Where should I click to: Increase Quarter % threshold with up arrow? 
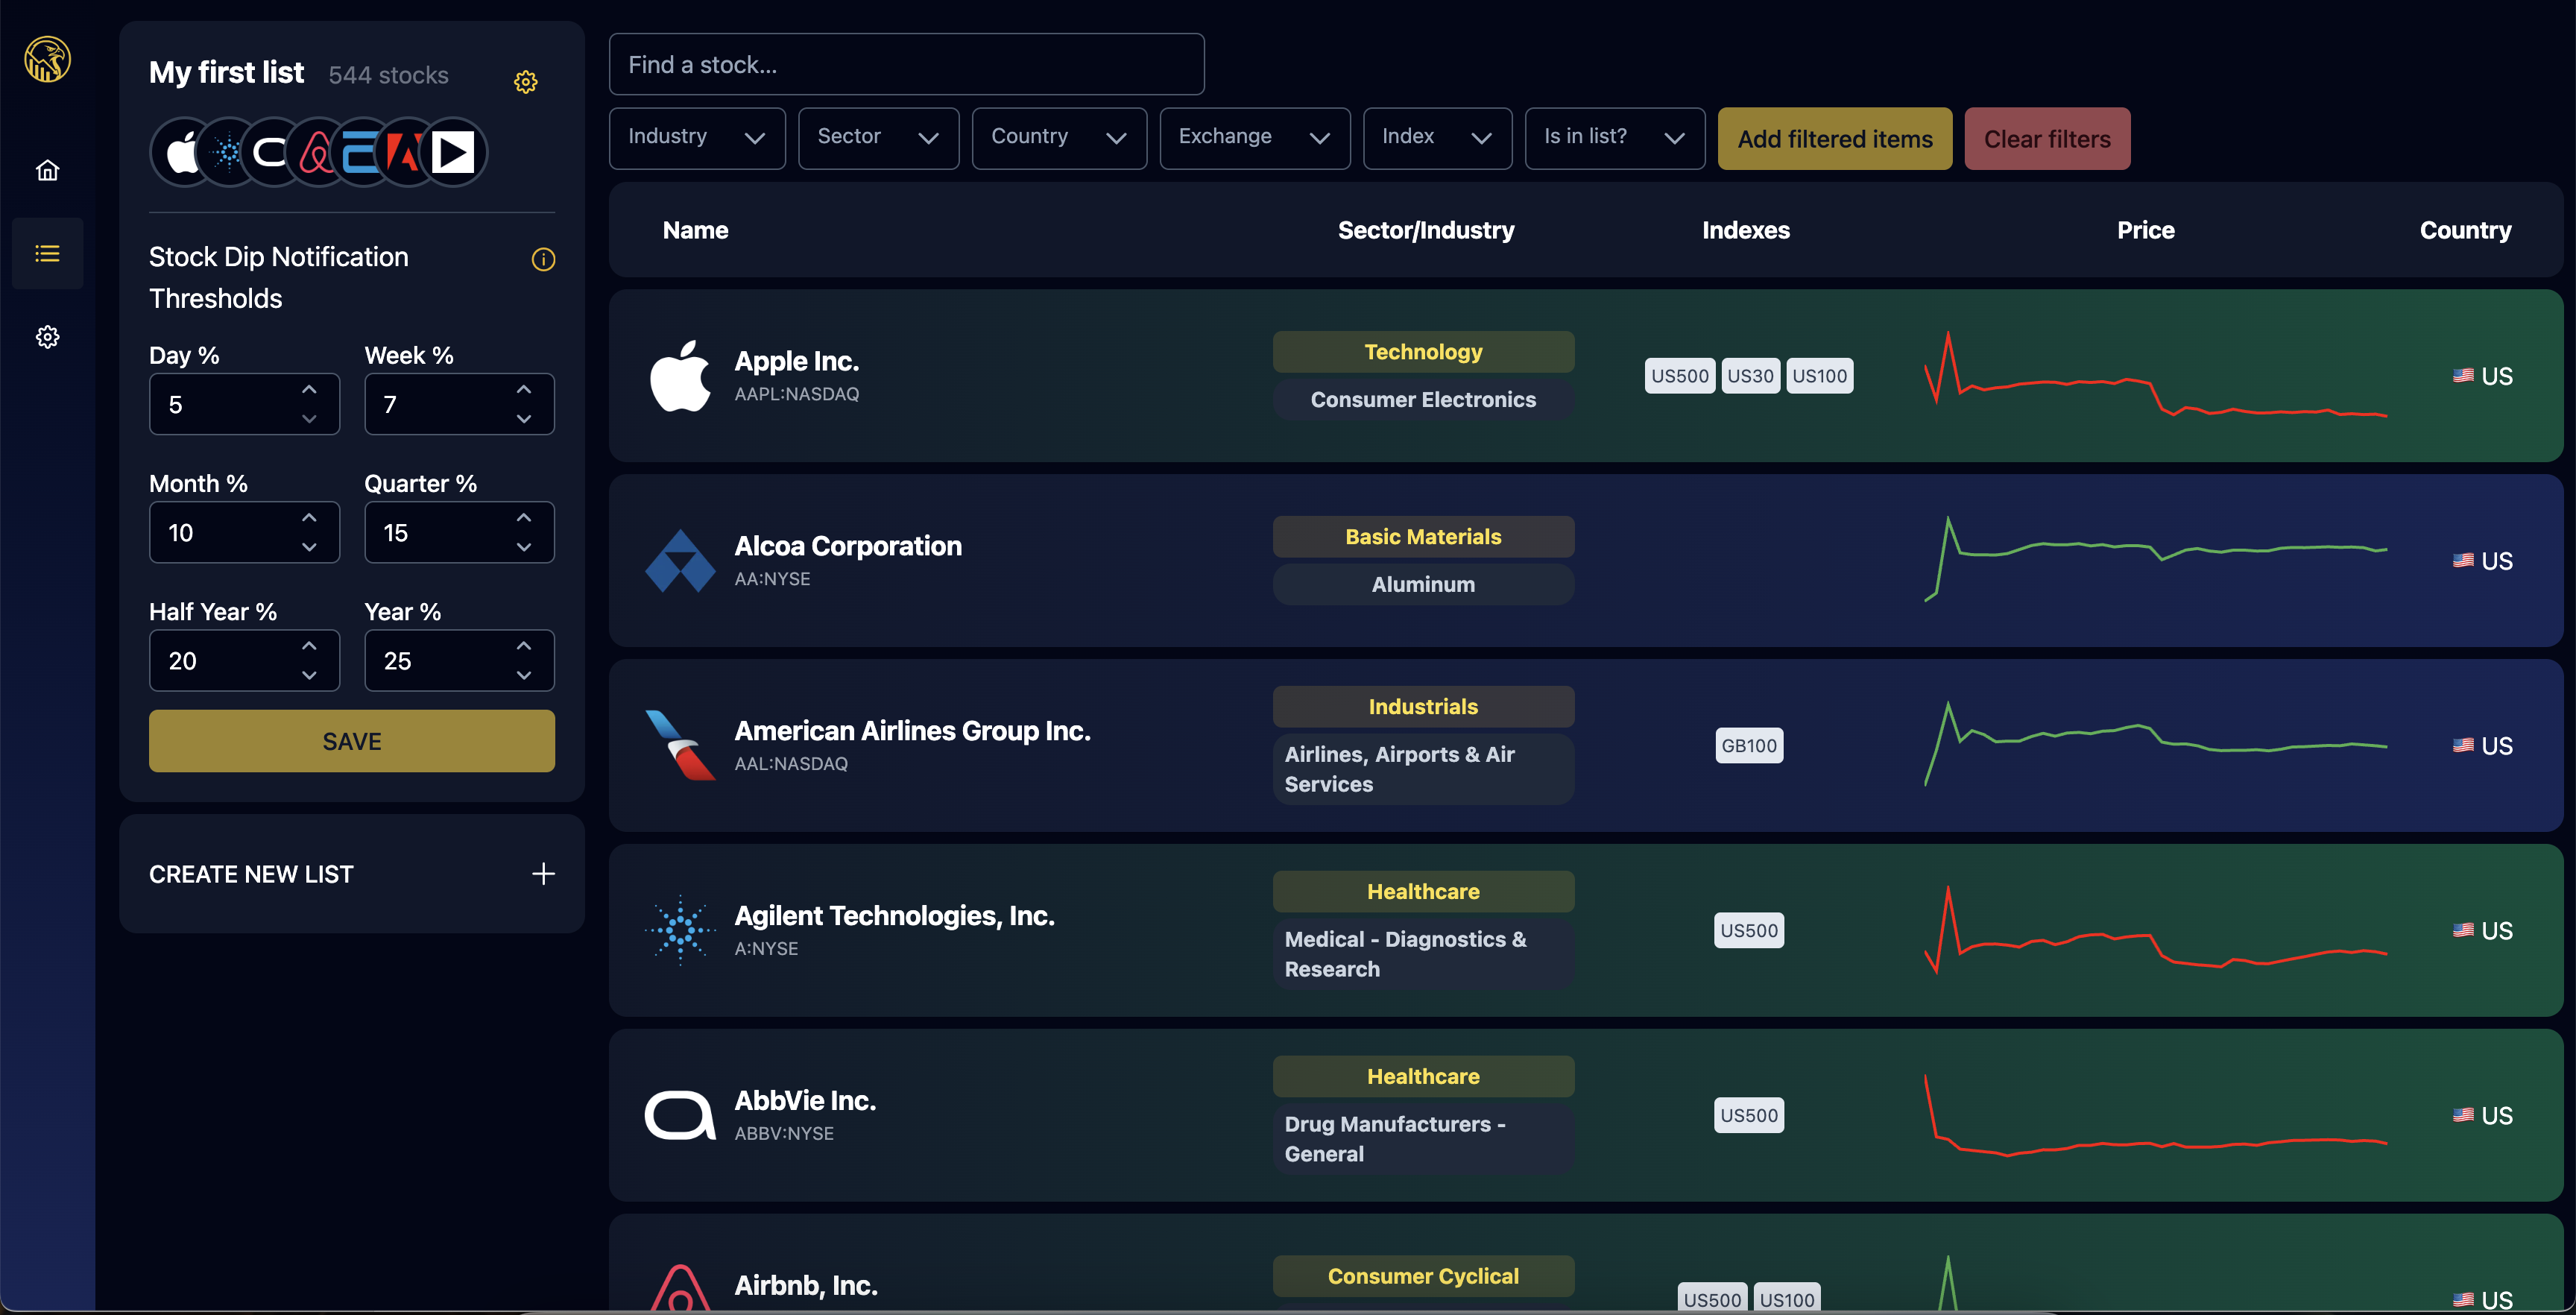(x=524, y=517)
